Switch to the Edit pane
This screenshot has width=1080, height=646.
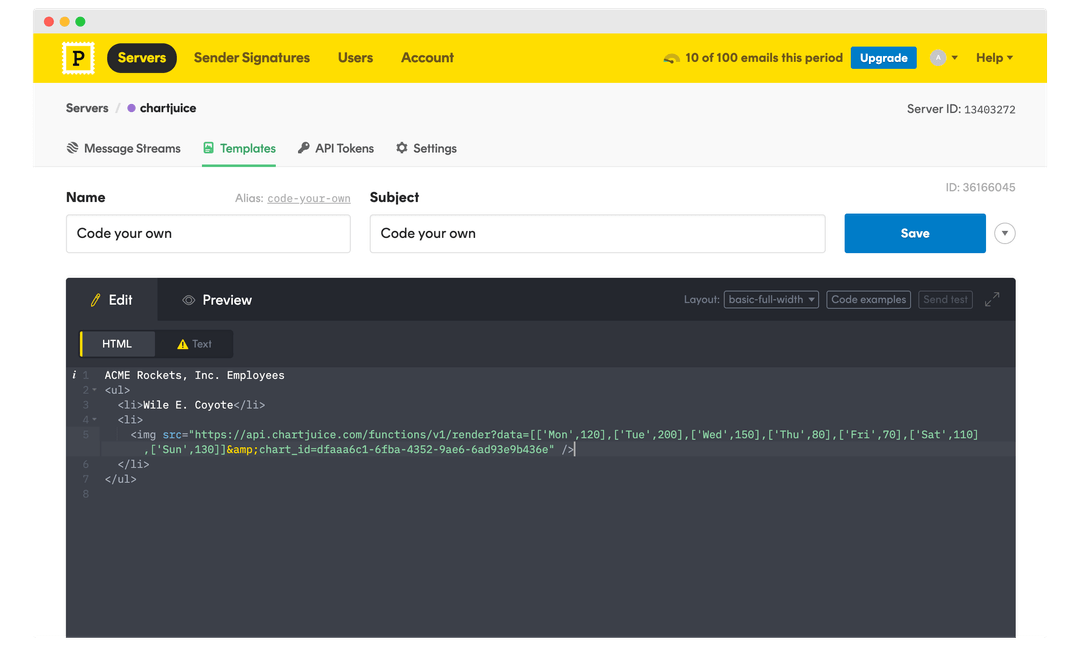pyautogui.click(x=112, y=300)
